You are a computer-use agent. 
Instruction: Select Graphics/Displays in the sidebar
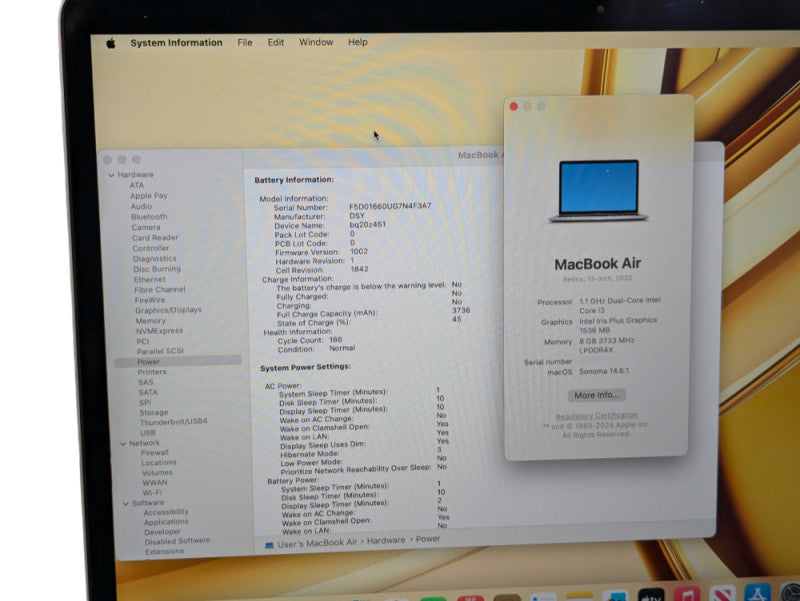[168, 310]
